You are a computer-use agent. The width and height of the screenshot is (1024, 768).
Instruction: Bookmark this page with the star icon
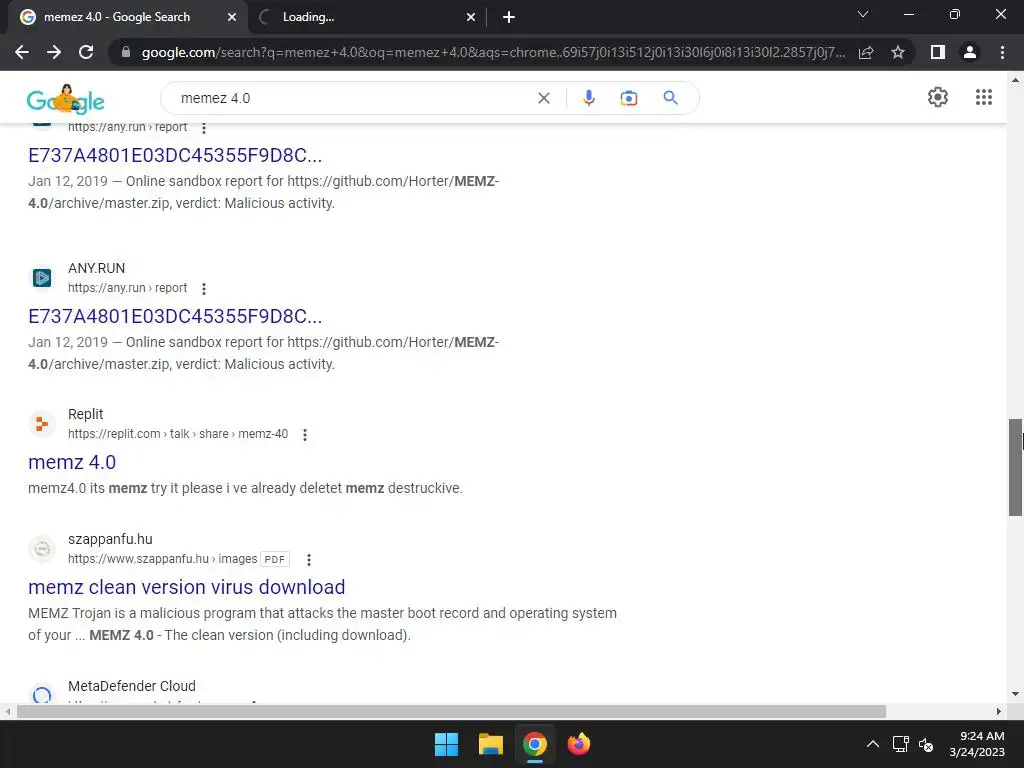coord(898,52)
